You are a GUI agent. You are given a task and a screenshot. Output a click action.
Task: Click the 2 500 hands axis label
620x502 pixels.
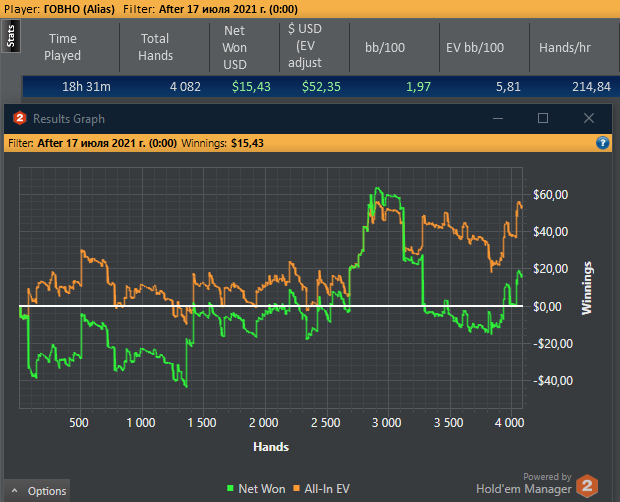click(325, 423)
